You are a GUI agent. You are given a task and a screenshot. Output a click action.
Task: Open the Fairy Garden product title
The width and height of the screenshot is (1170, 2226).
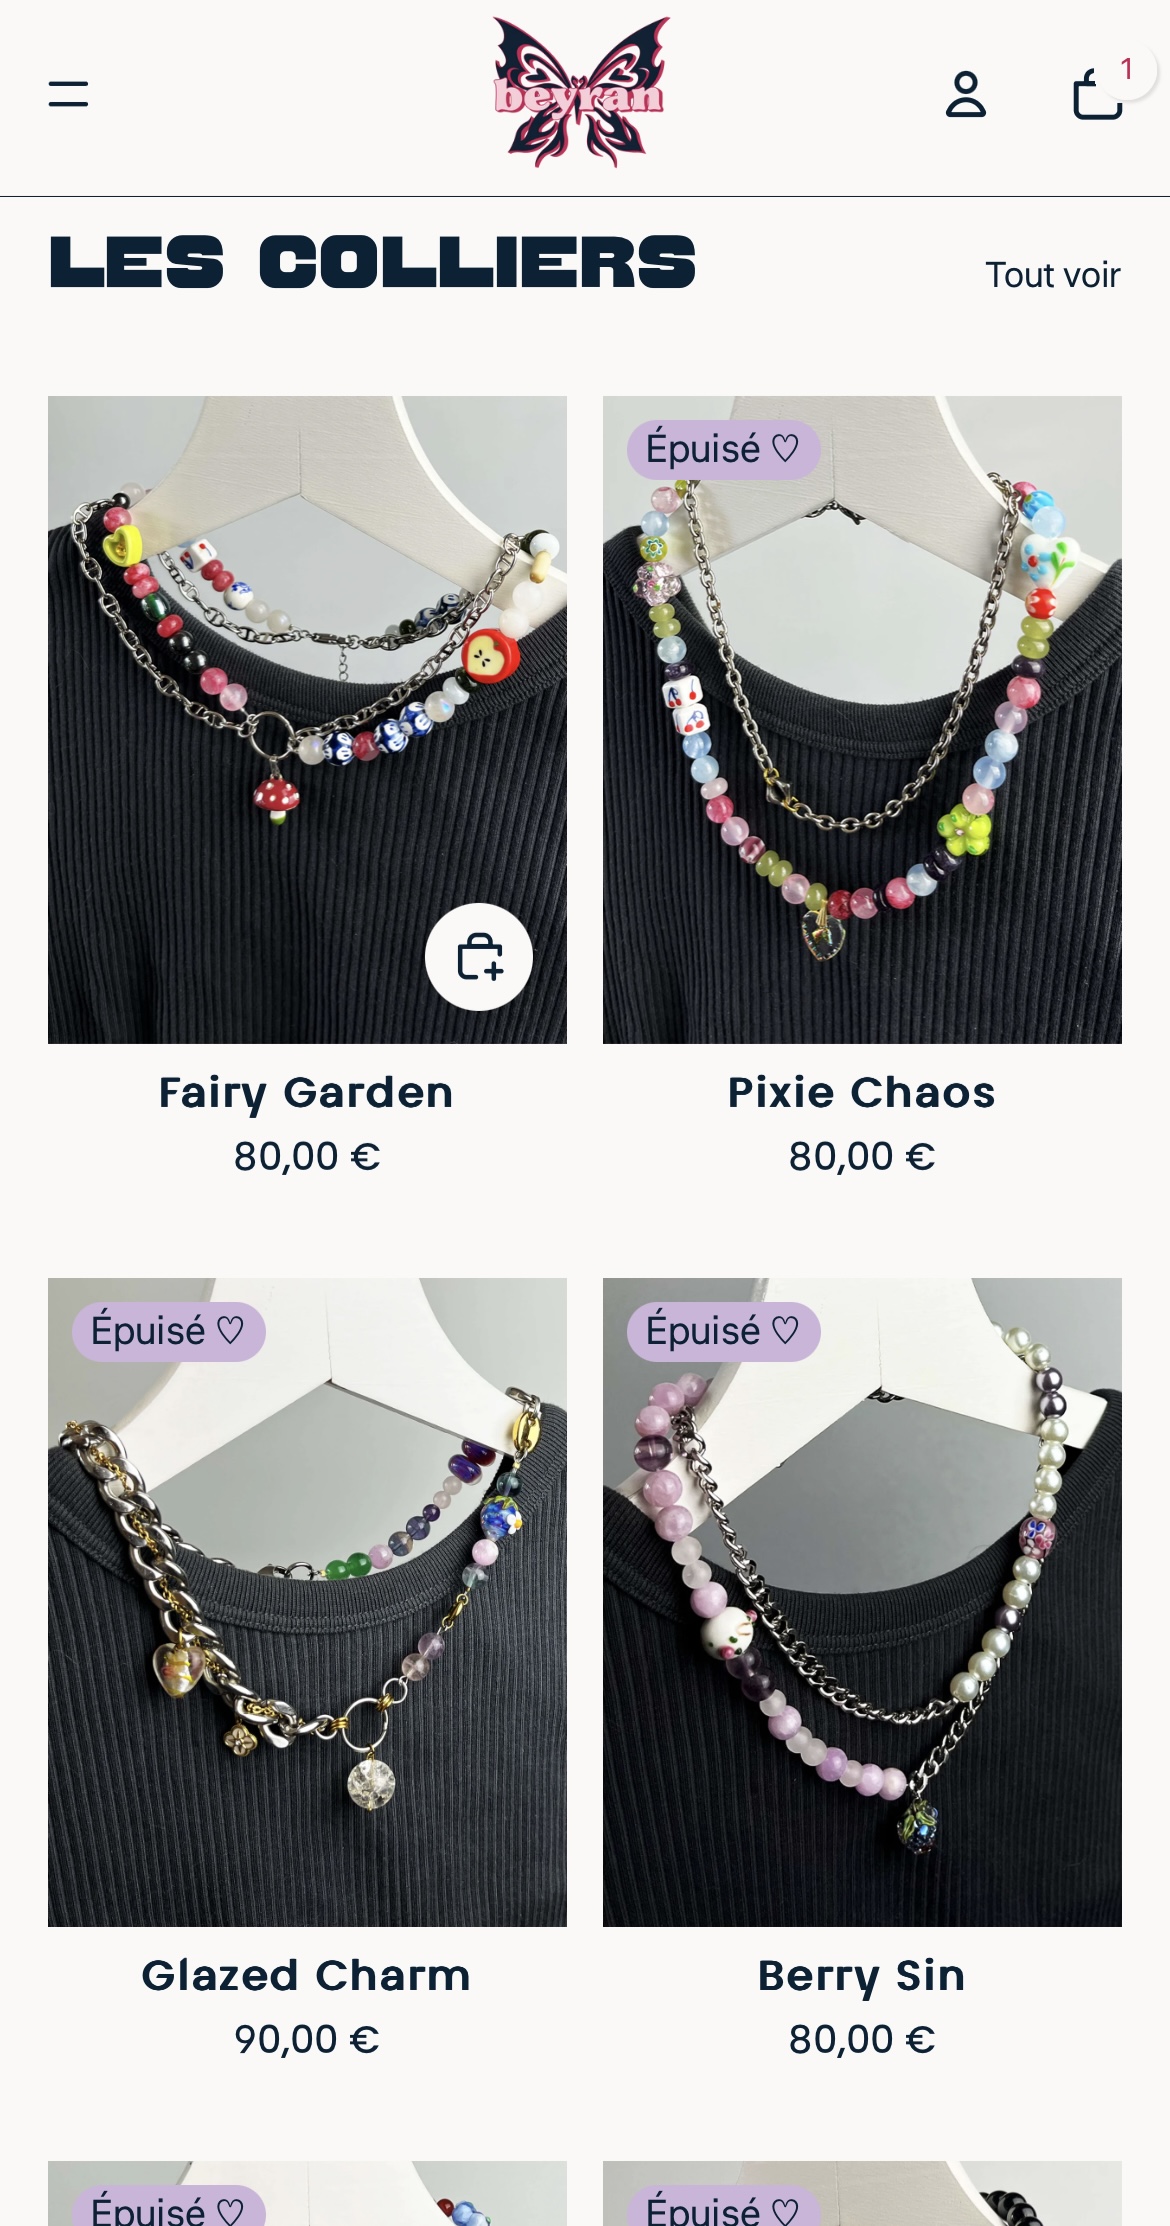[306, 1093]
